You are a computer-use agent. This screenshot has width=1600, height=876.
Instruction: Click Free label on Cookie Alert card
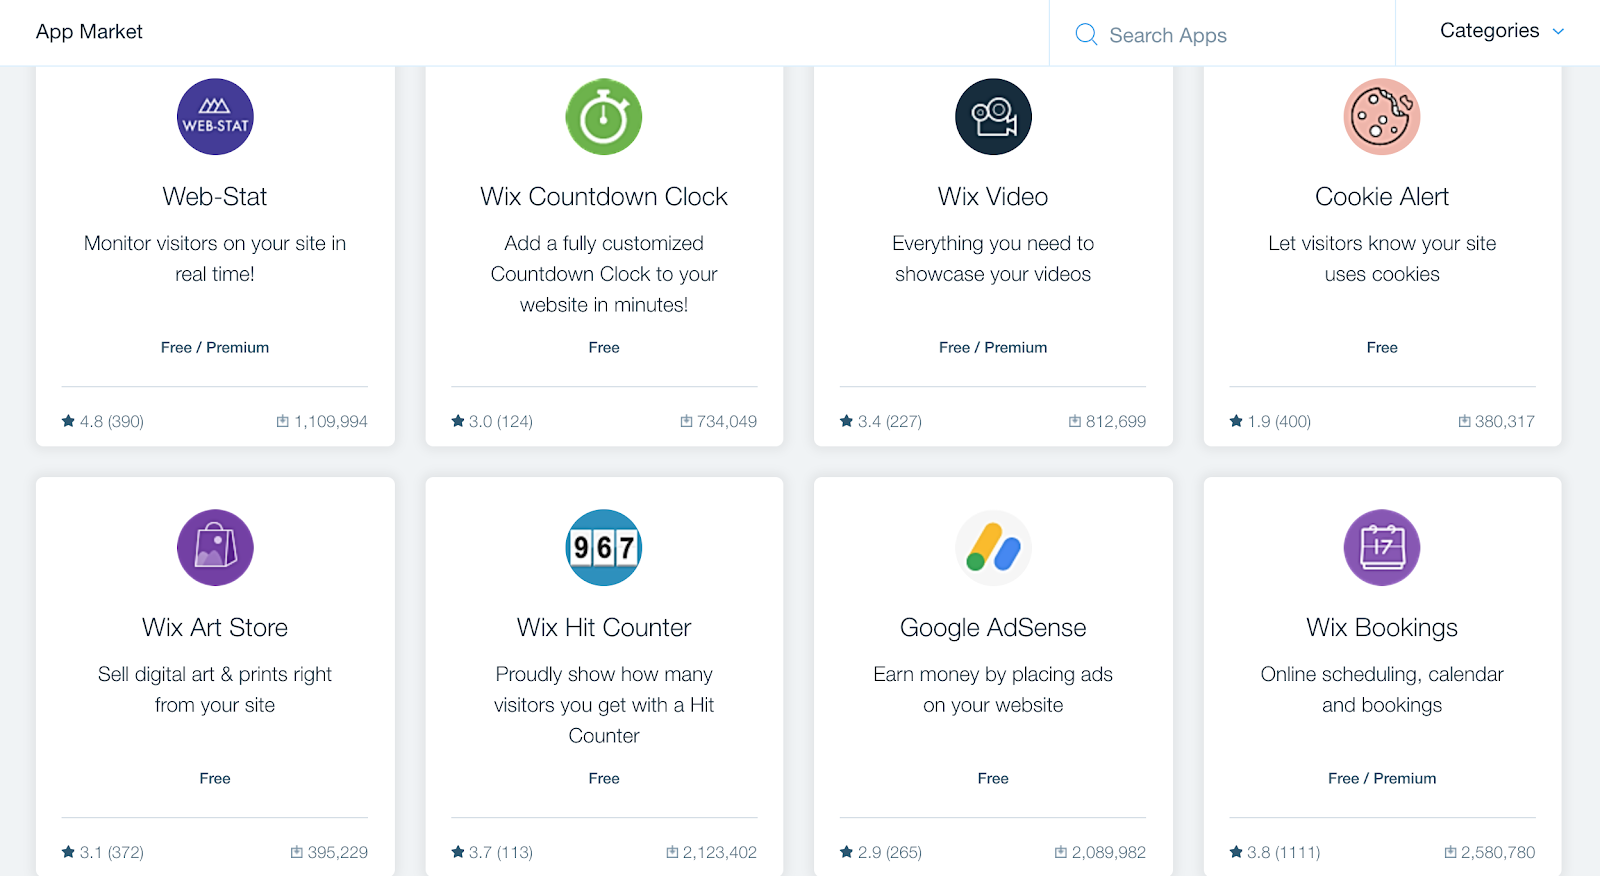tap(1382, 347)
